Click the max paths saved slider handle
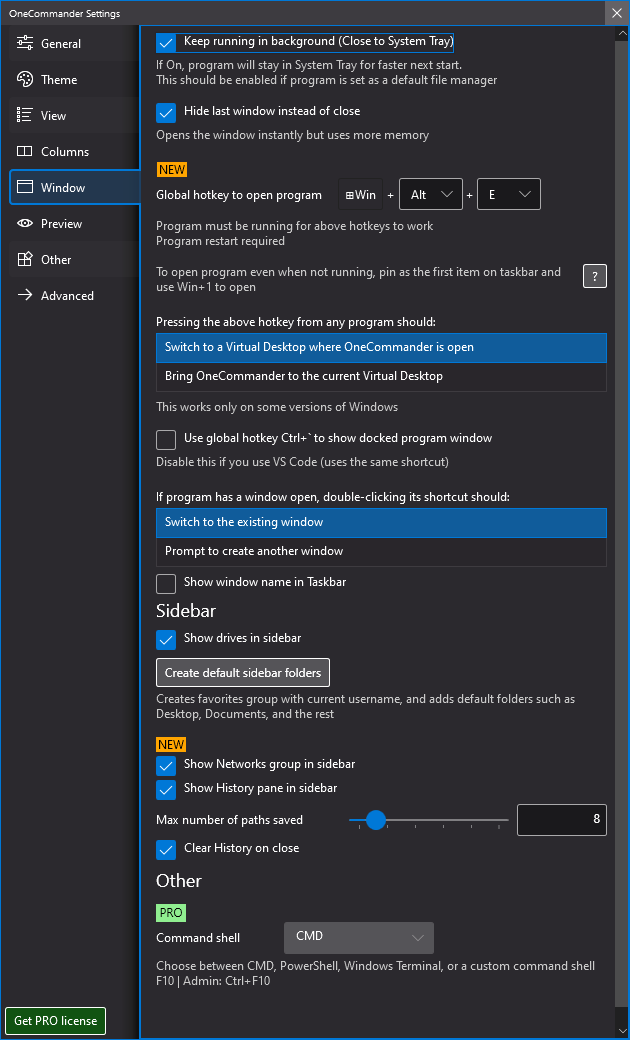 pos(376,821)
